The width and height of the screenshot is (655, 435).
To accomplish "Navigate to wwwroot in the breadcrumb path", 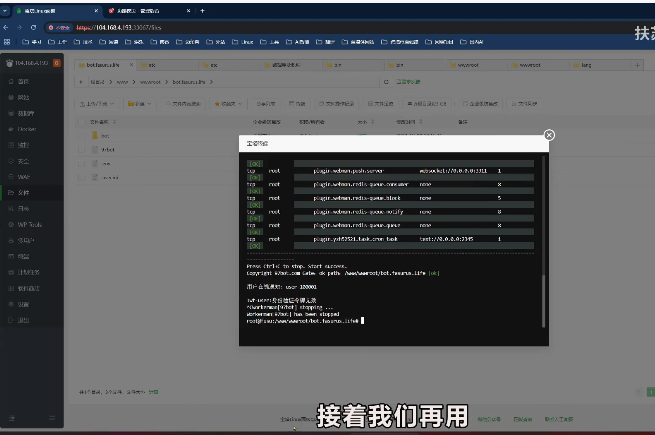I will coord(150,82).
